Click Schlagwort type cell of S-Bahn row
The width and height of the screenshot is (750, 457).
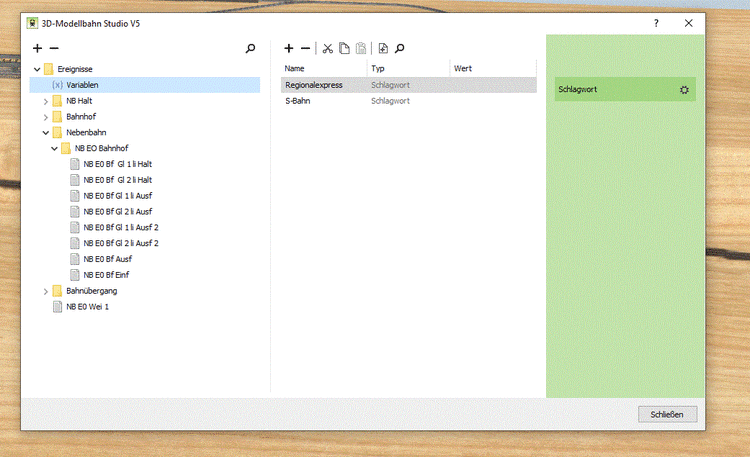coord(390,101)
